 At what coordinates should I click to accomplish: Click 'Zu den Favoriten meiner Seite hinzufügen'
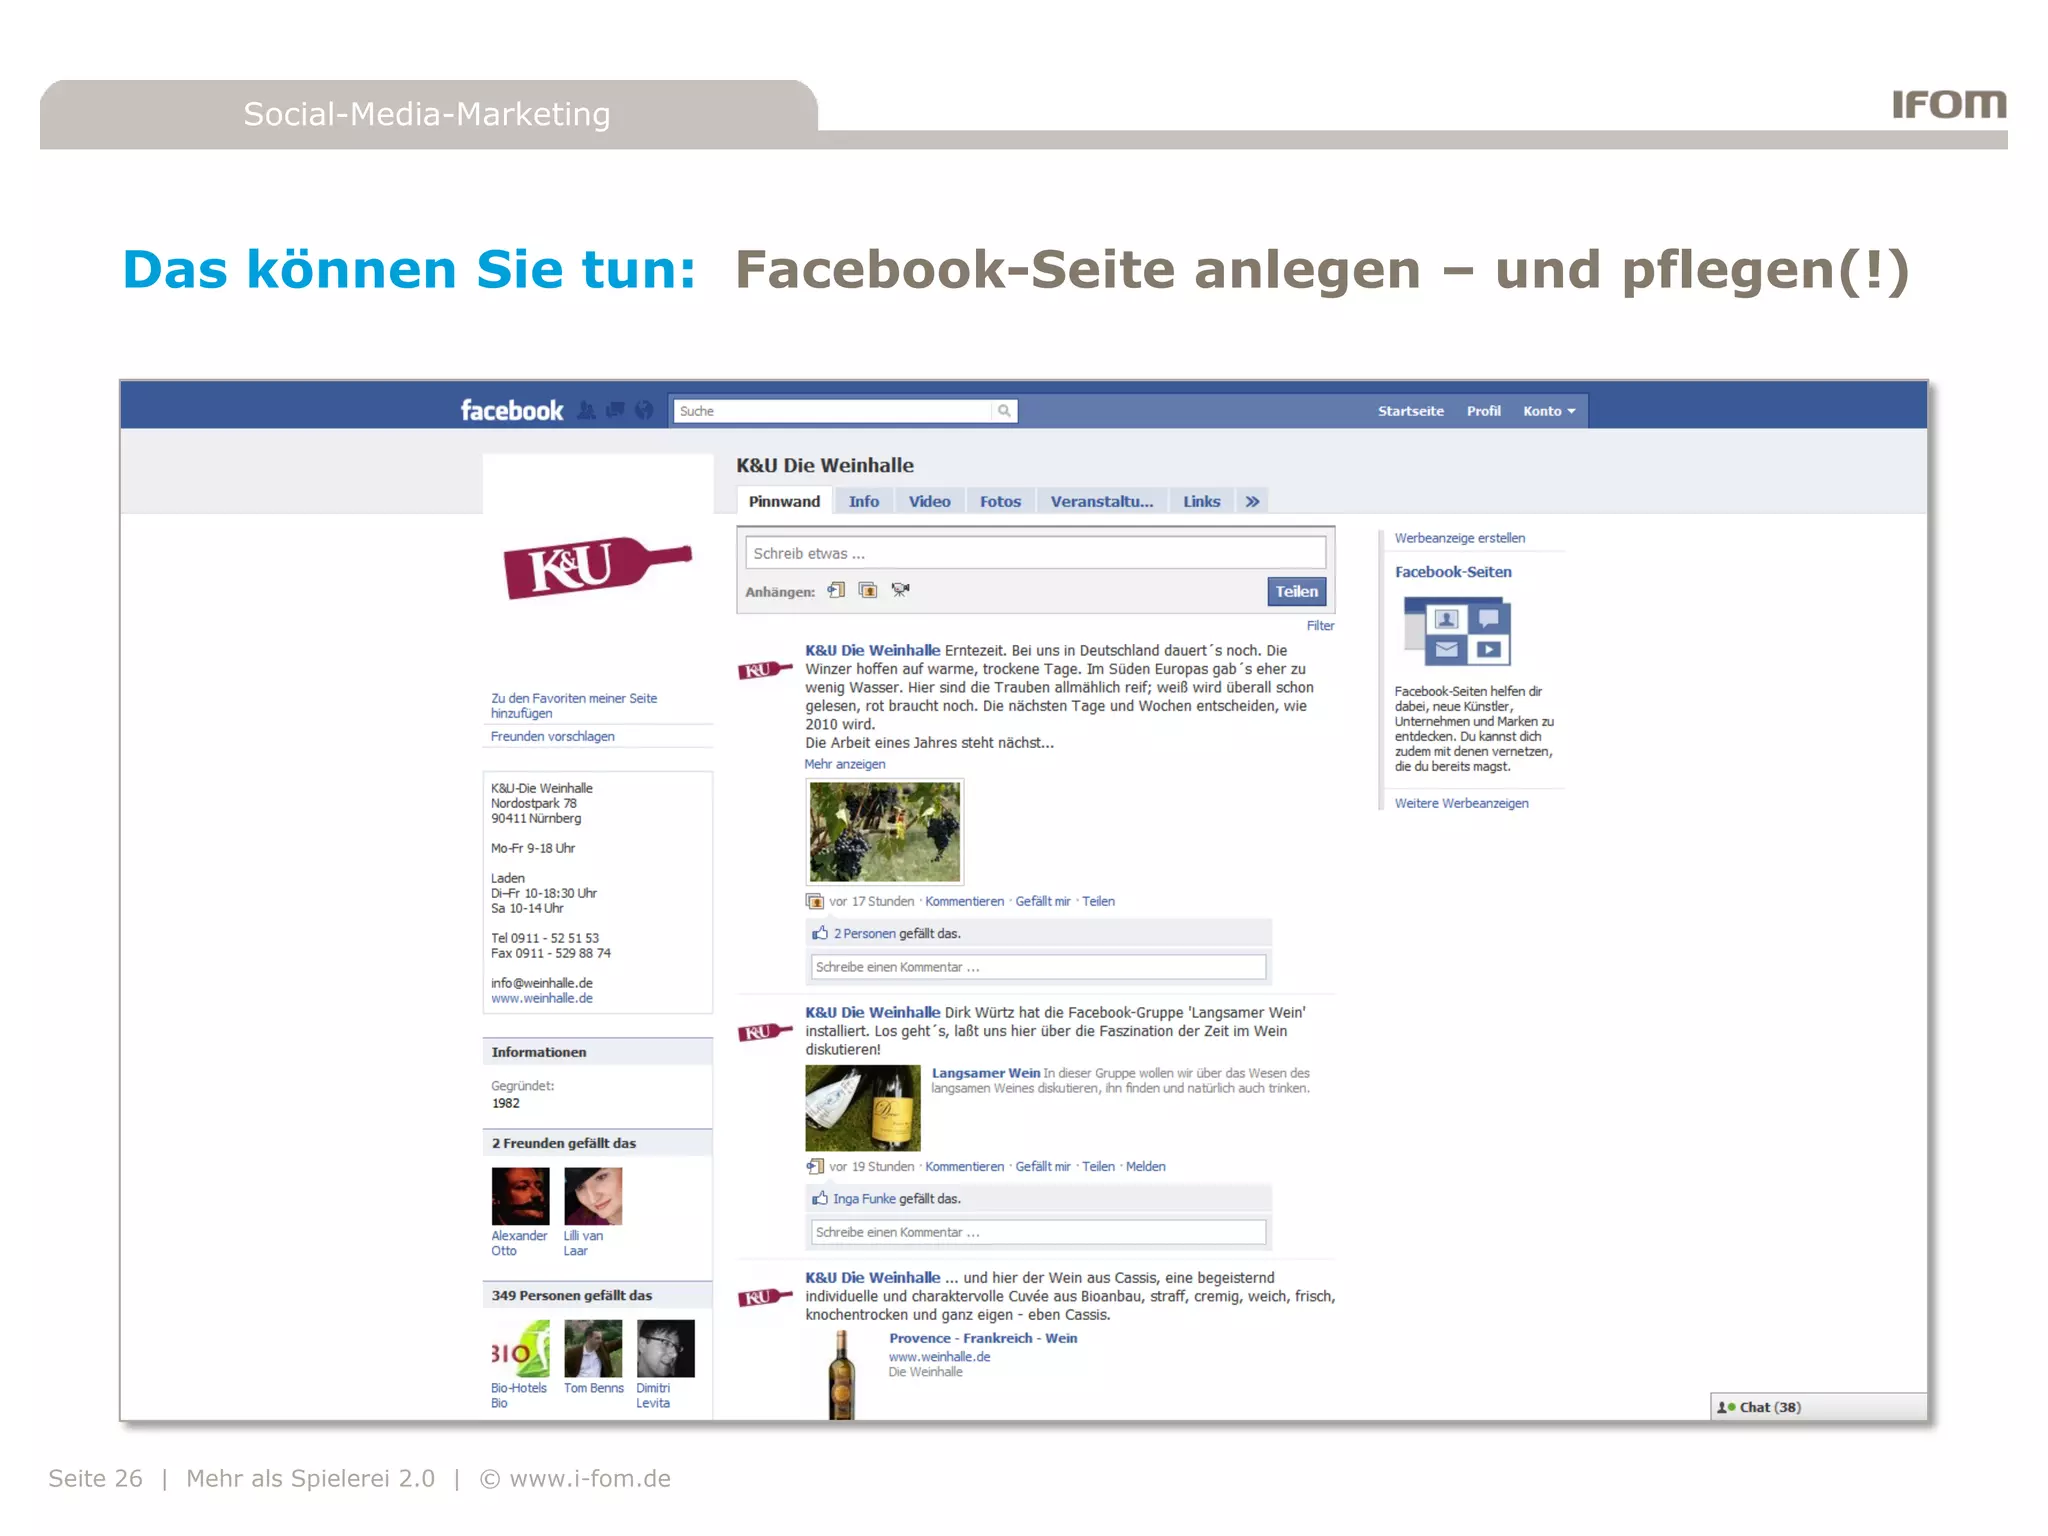(574, 706)
